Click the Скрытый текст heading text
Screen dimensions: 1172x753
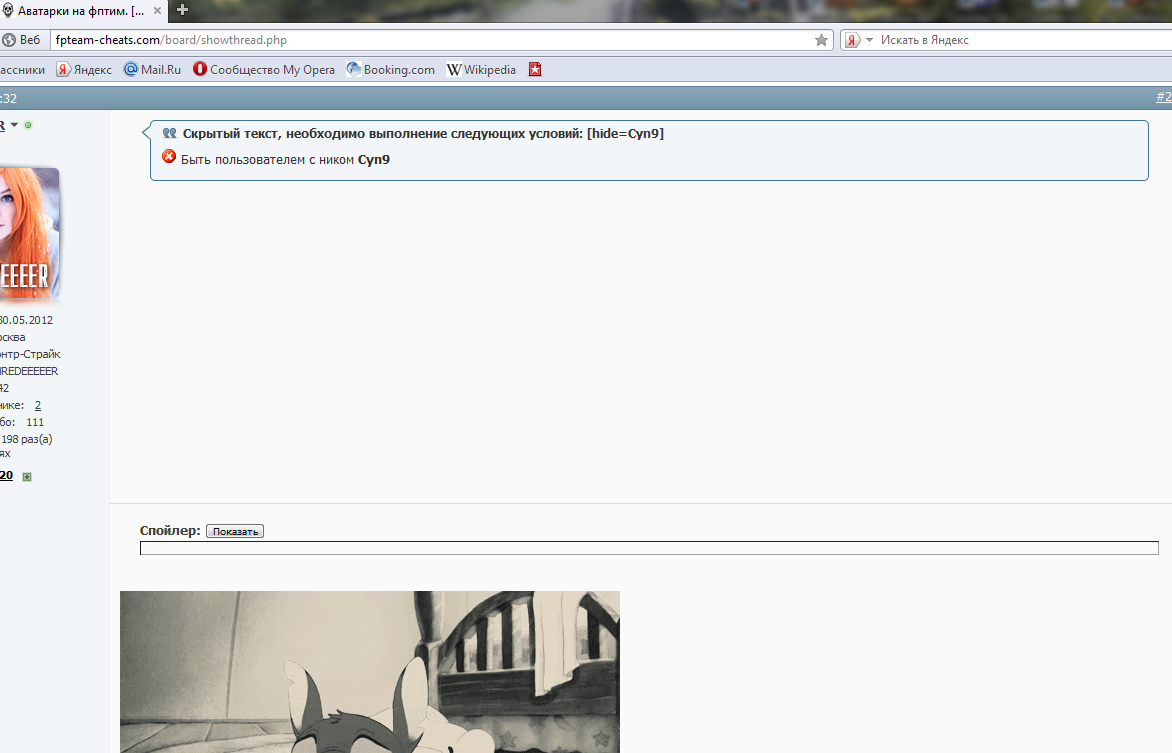423,133
